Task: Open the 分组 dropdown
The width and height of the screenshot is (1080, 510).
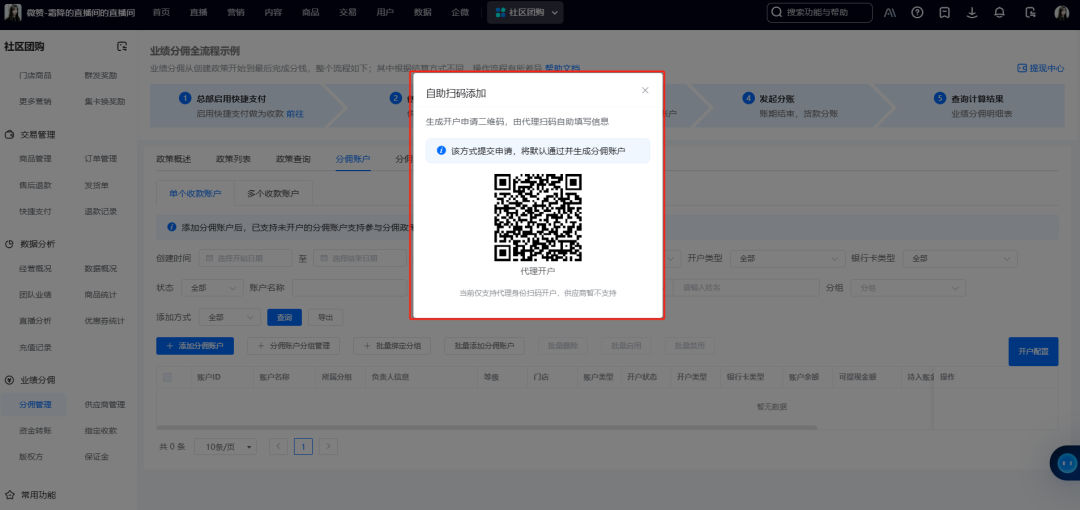Action: 908,287
